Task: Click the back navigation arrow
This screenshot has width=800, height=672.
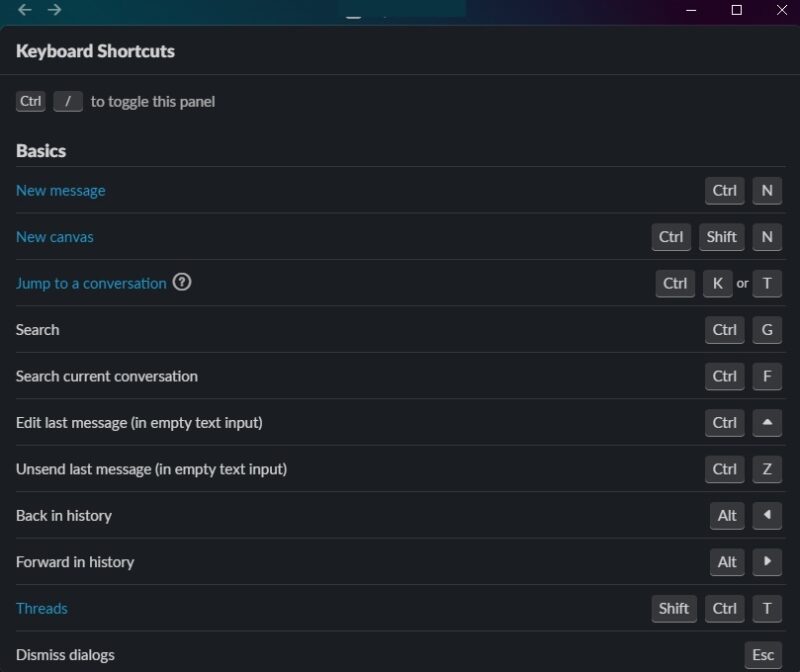Action: [x=23, y=10]
